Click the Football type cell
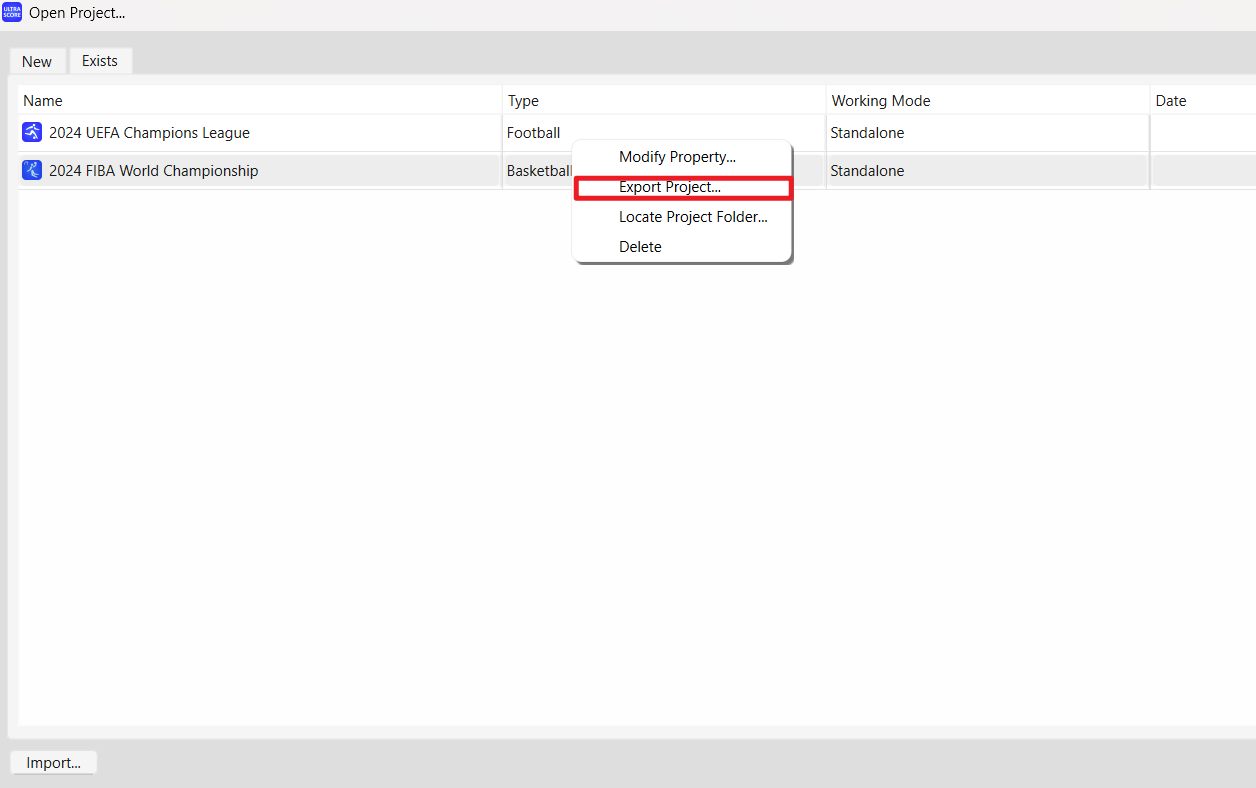Viewport: 1256px width, 788px height. [x=533, y=133]
